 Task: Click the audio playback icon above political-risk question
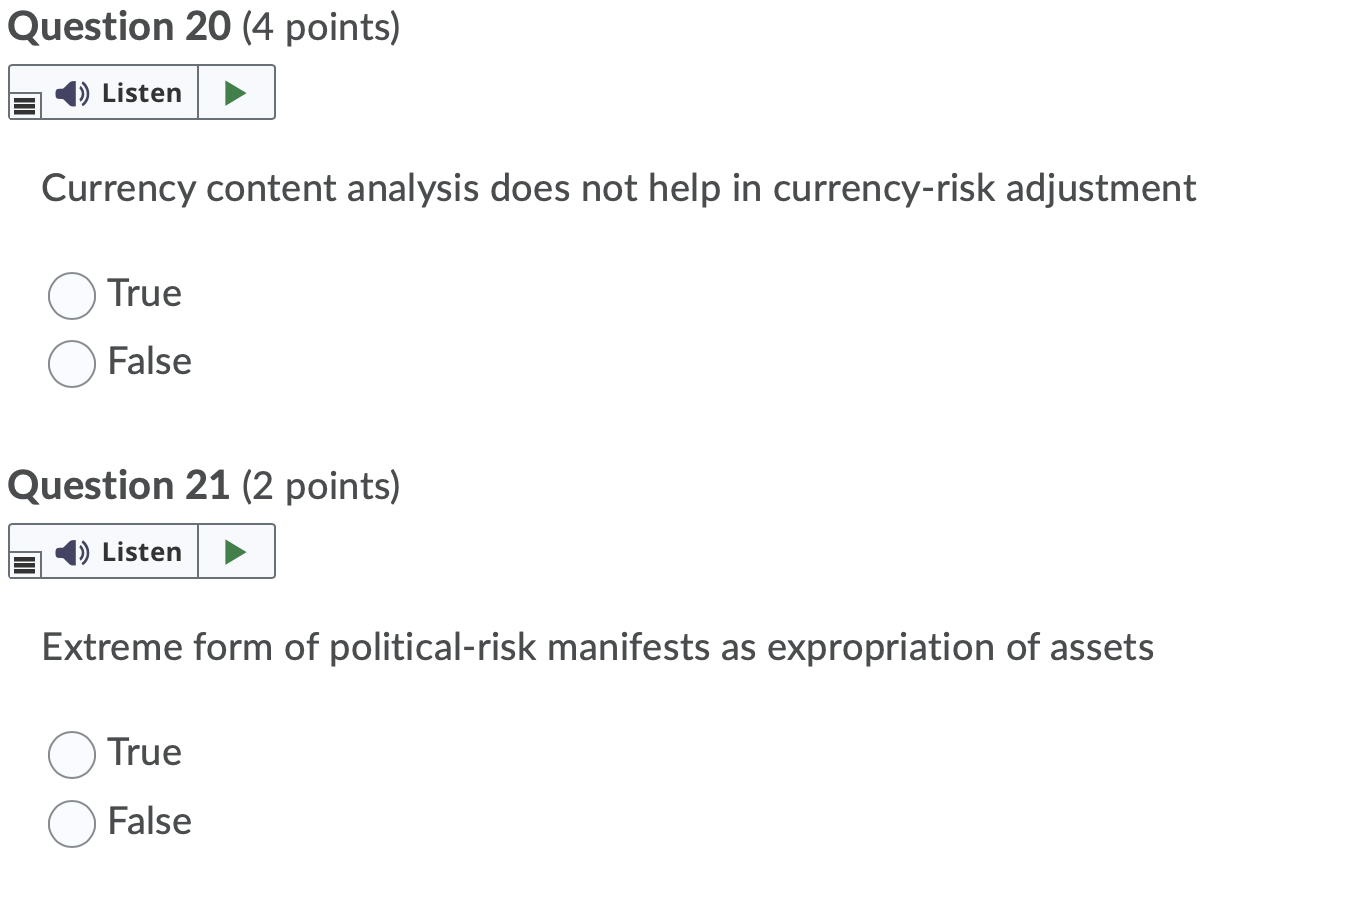tap(70, 551)
